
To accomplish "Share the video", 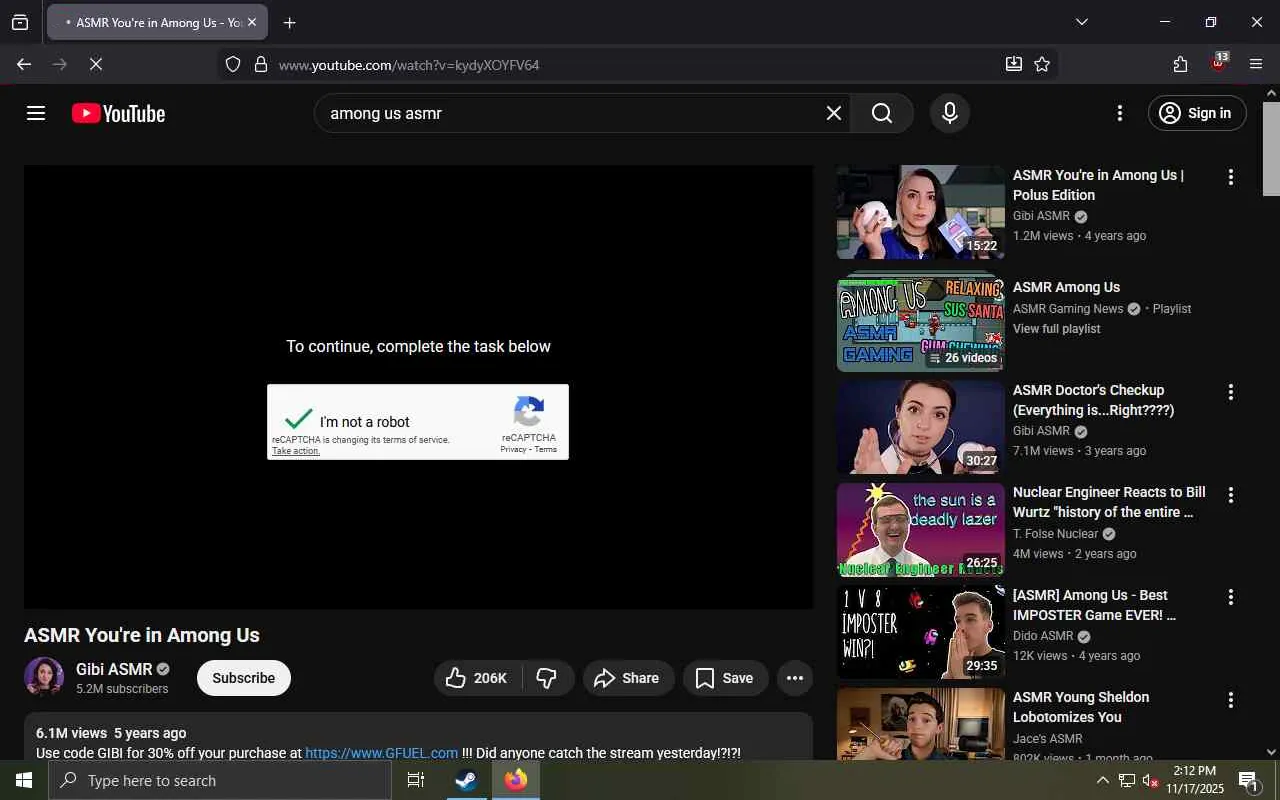I will click(x=628, y=678).
